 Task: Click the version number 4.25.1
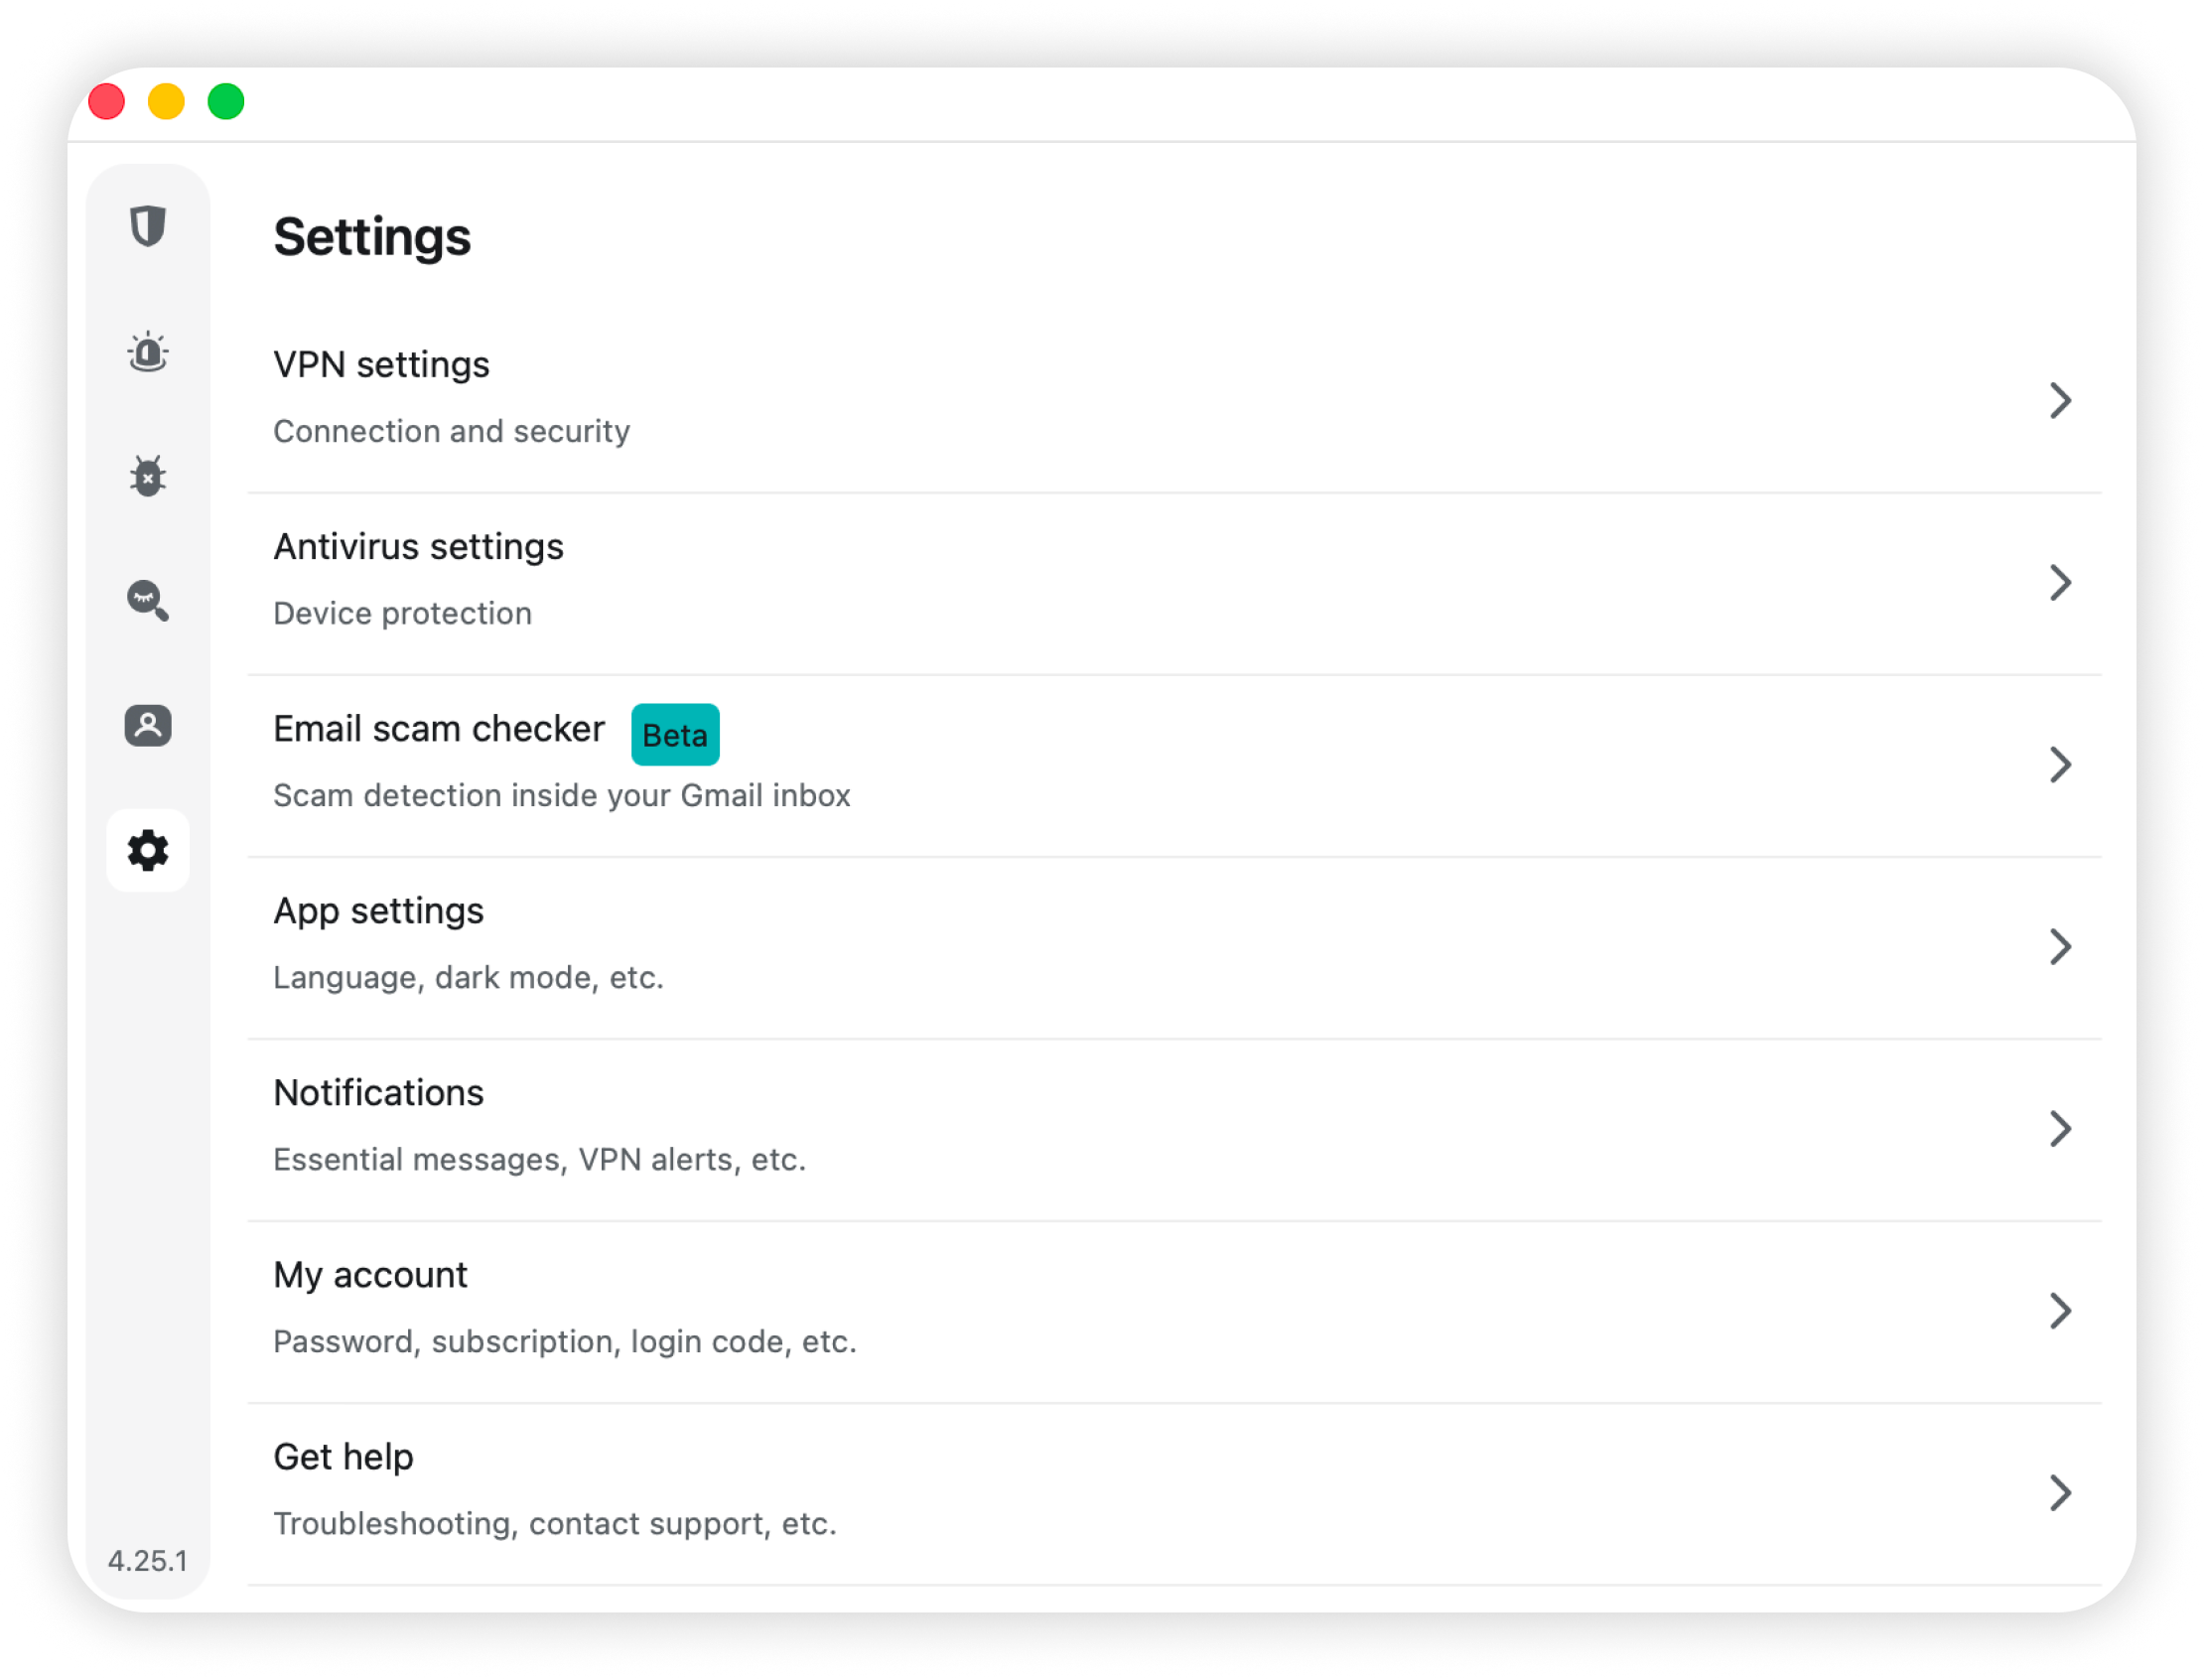pos(148,1560)
